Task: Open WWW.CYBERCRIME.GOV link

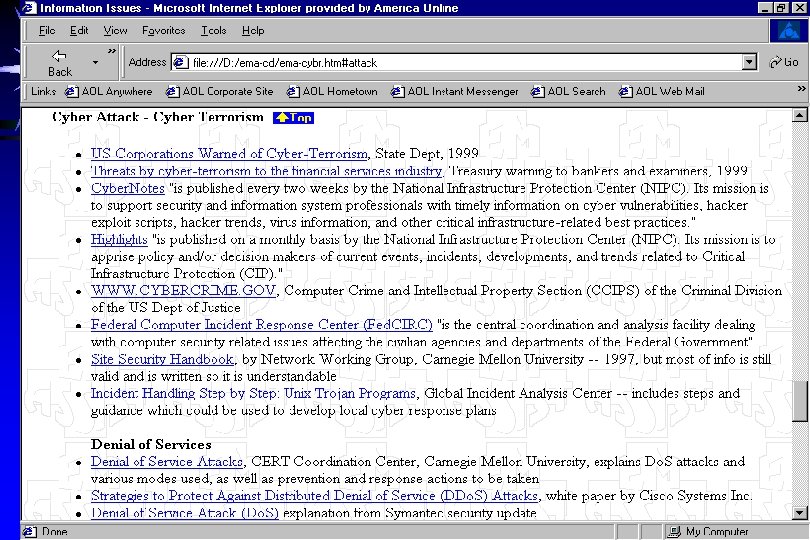Action: [x=183, y=290]
